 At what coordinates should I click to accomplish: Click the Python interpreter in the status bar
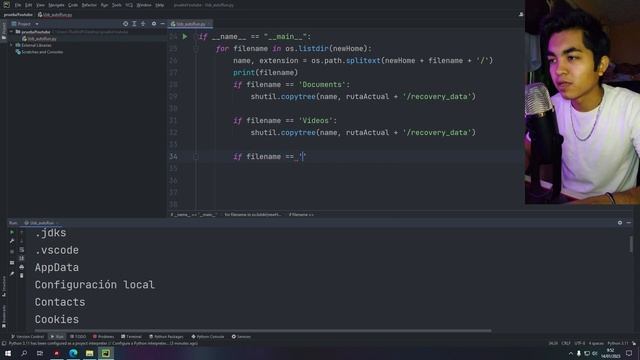[618, 343]
